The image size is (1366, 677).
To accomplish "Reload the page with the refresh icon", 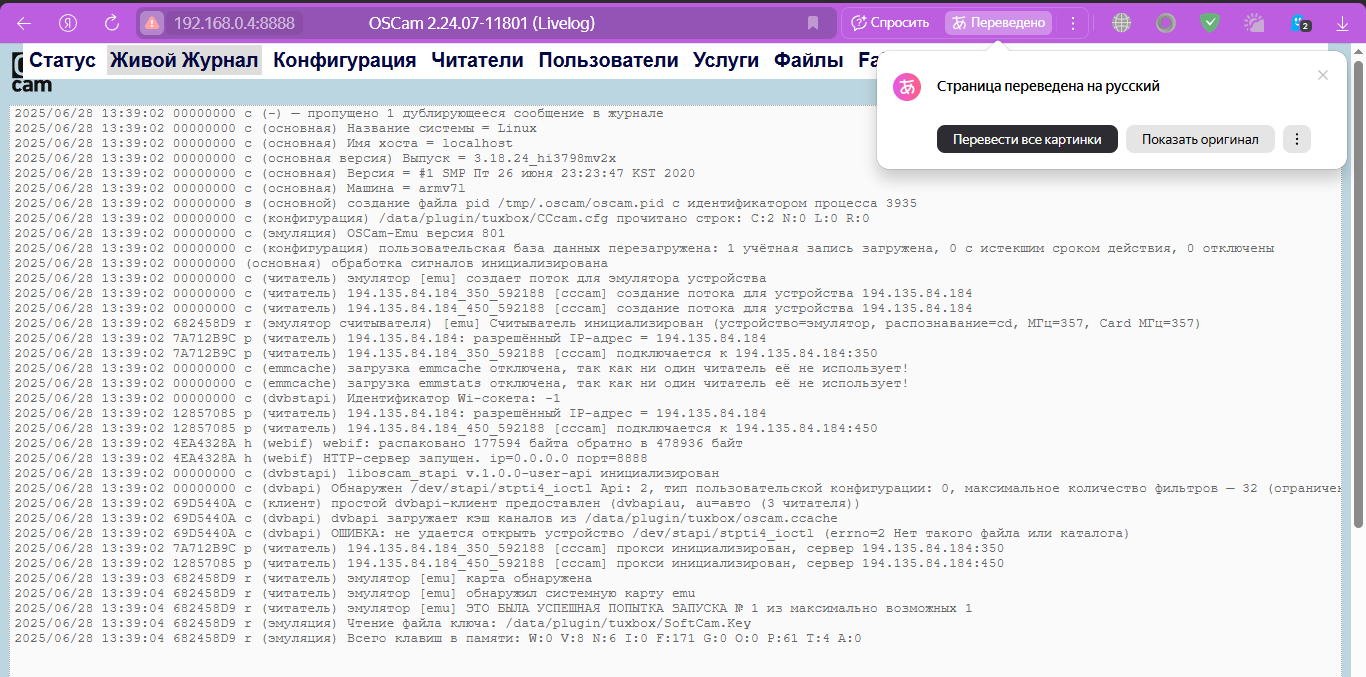I will coord(112,22).
